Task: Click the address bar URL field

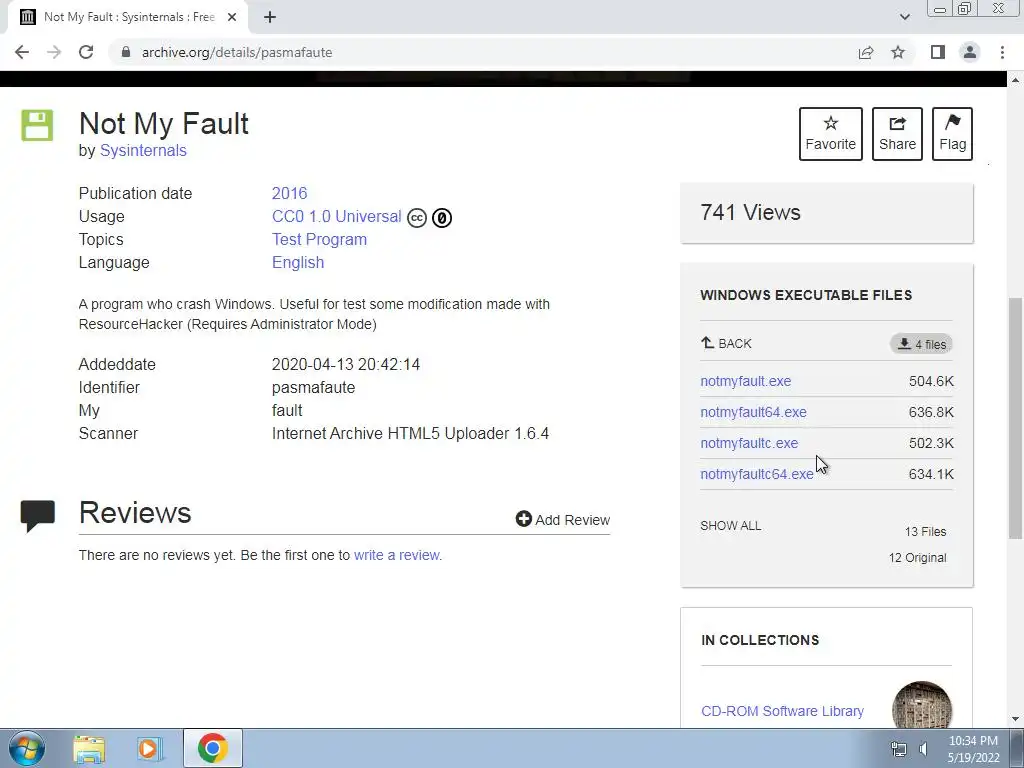Action: coord(483,52)
